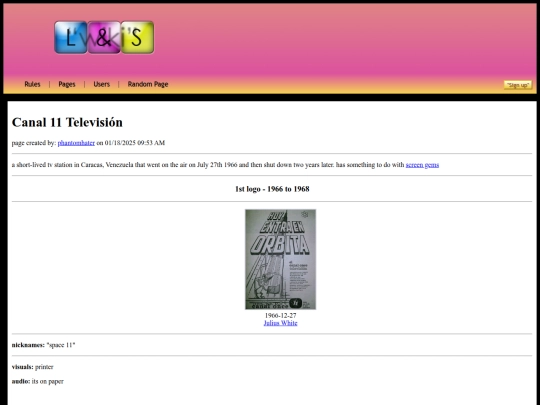
Task: Click the "visuals: printer" line
Action: point(32,367)
